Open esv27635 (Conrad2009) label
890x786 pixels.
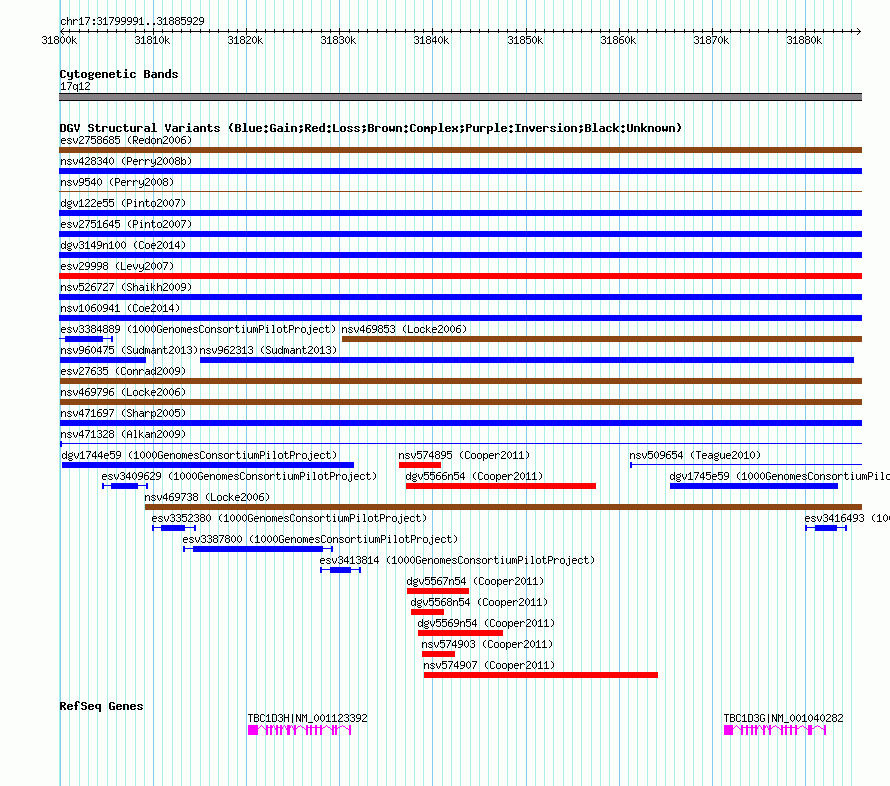pos(123,371)
